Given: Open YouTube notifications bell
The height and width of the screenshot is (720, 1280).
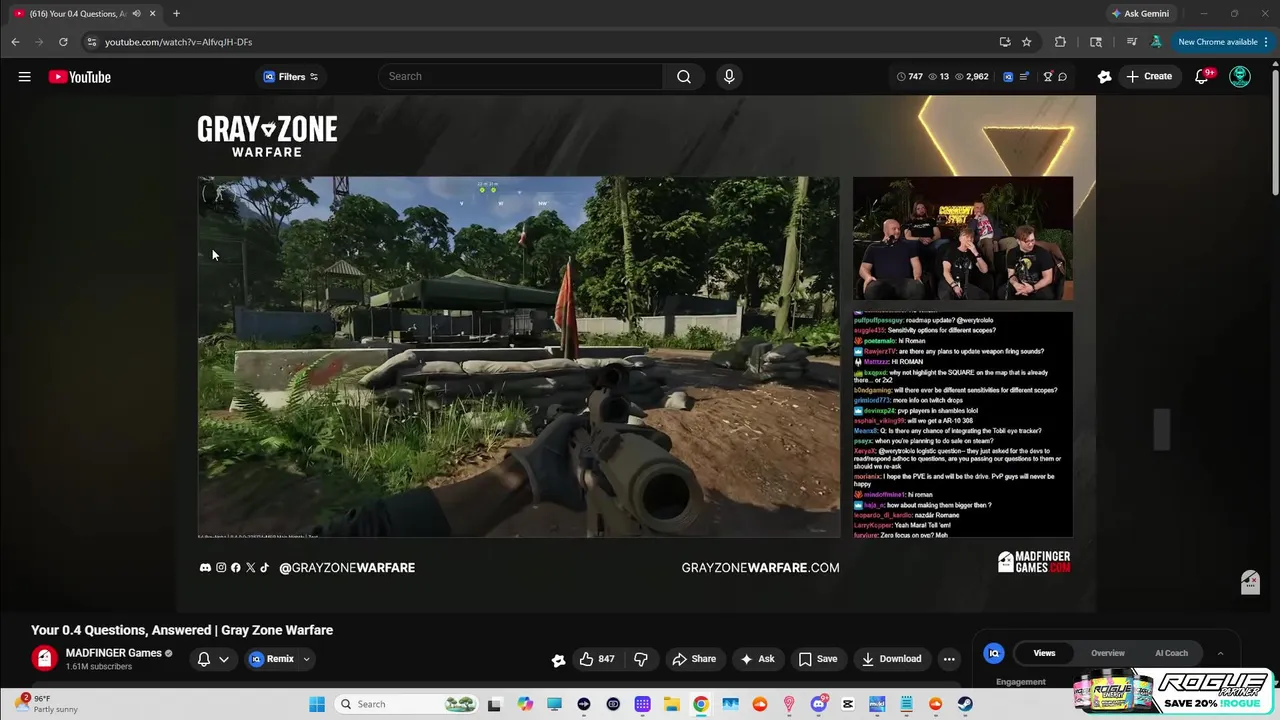Looking at the screenshot, I should tap(1202, 76).
